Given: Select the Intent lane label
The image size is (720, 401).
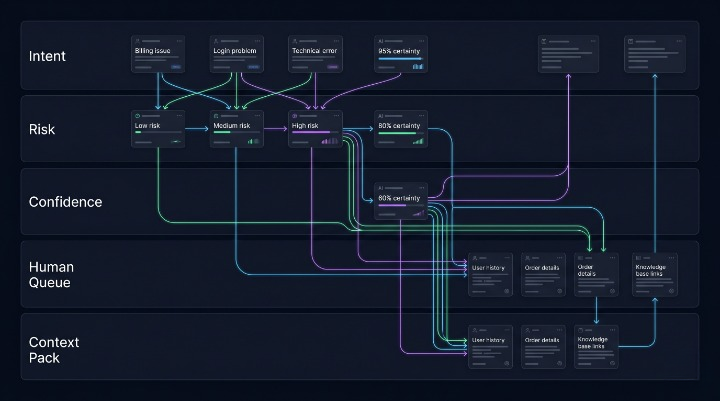Looking at the screenshot, I should coord(47,56).
